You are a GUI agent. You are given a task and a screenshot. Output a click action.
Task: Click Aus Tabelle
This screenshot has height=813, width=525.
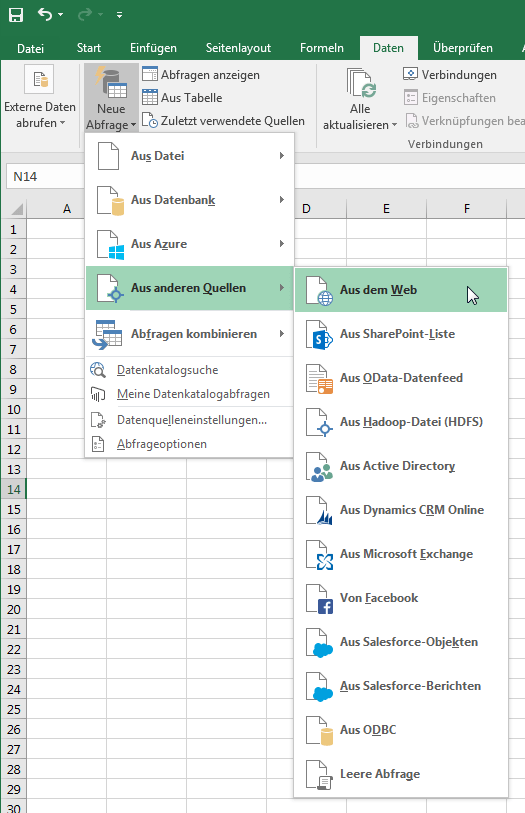click(182, 97)
